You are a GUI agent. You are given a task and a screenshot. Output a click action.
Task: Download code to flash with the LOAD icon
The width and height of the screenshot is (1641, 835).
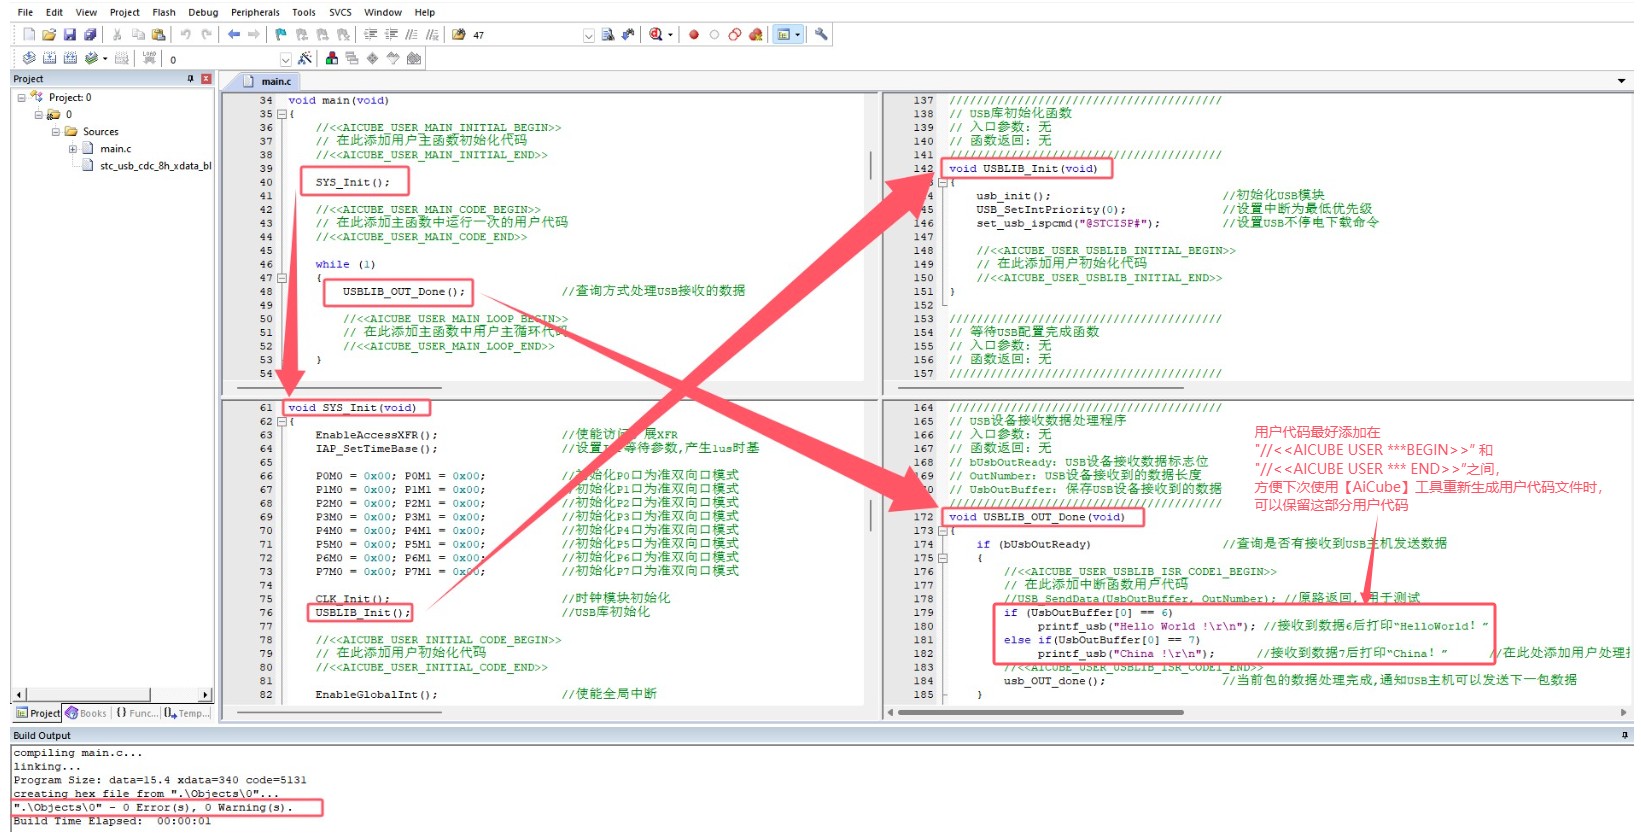click(x=149, y=58)
